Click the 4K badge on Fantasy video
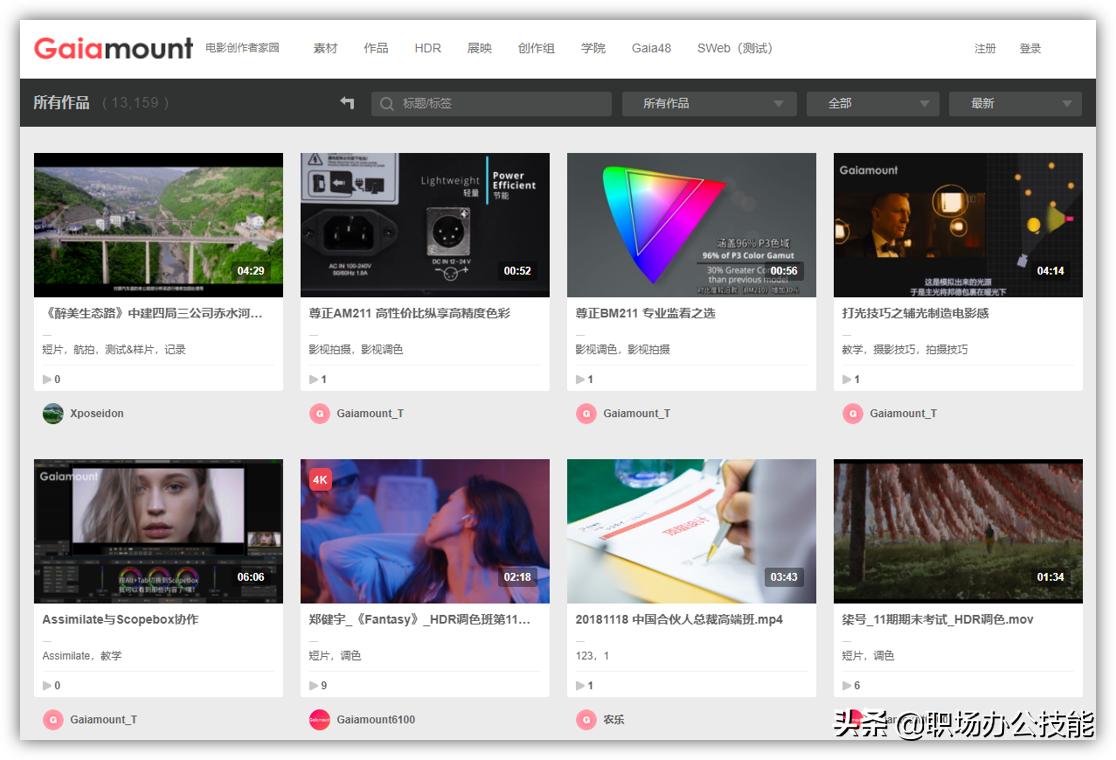This screenshot has height=760, width=1116. (320, 479)
